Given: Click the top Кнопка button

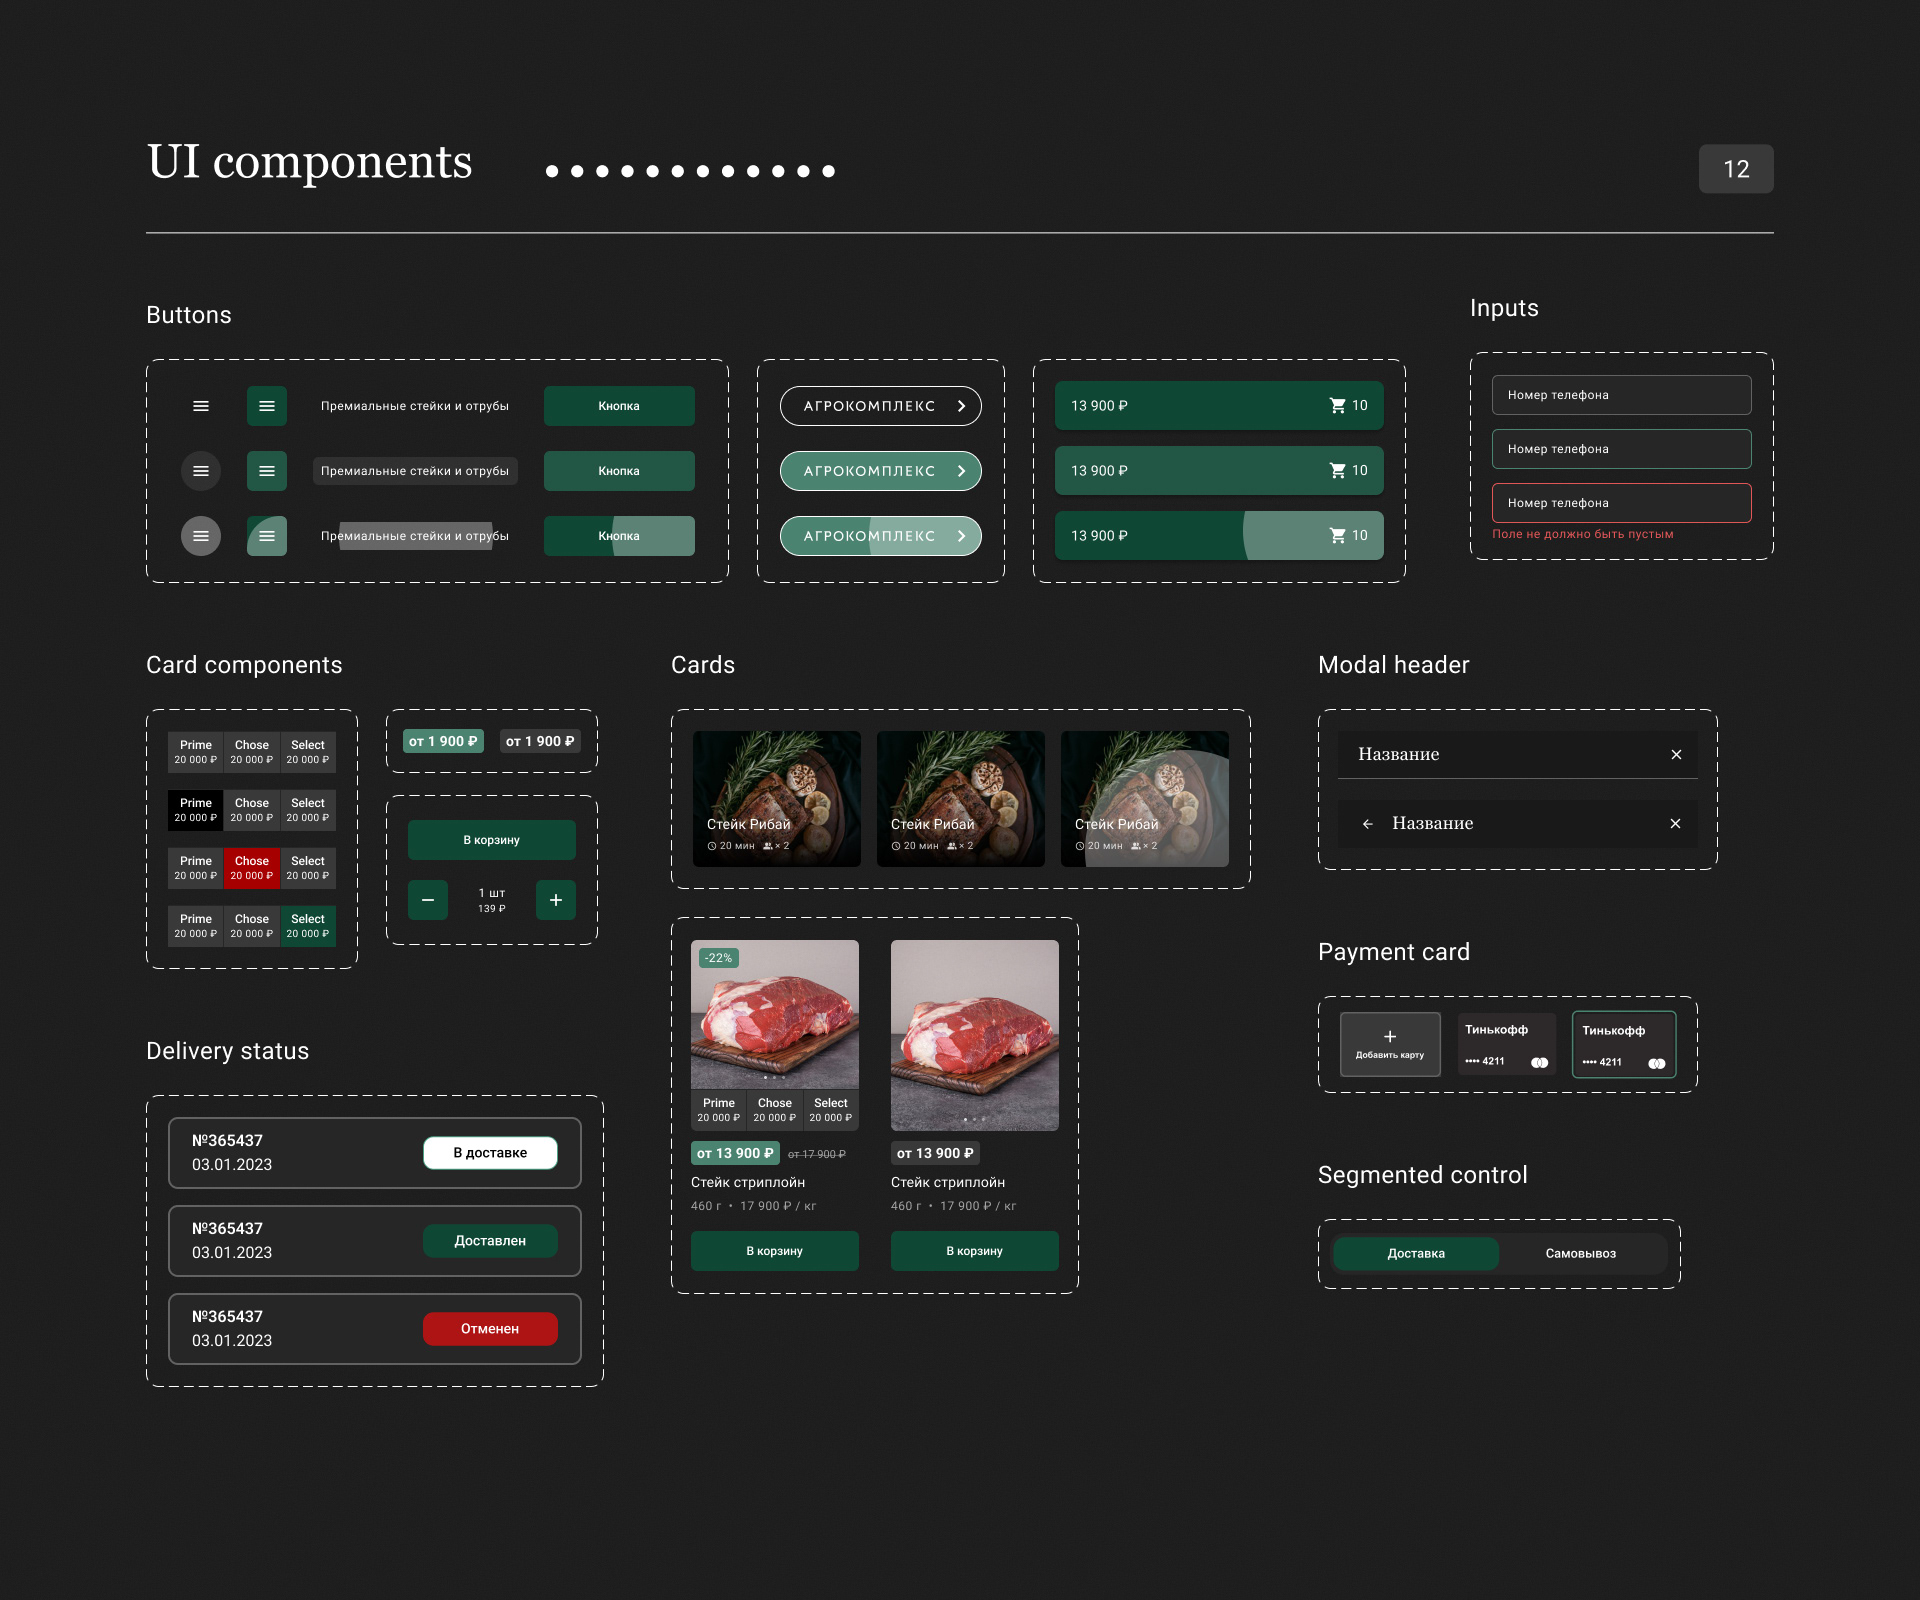Looking at the screenshot, I should pyautogui.click(x=619, y=406).
